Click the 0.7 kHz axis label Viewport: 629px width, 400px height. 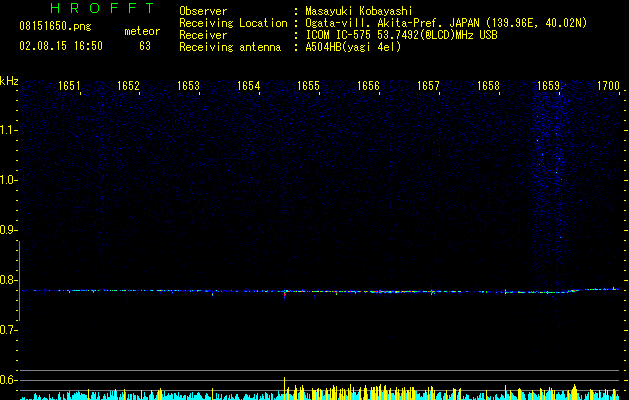(x=7, y=330)
